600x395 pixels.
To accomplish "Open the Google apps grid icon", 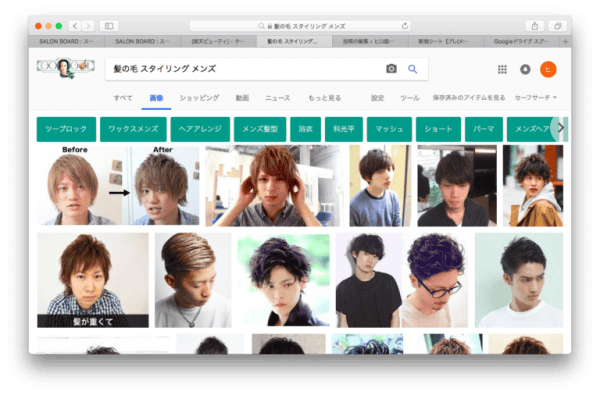I will [x=502, y=69].
